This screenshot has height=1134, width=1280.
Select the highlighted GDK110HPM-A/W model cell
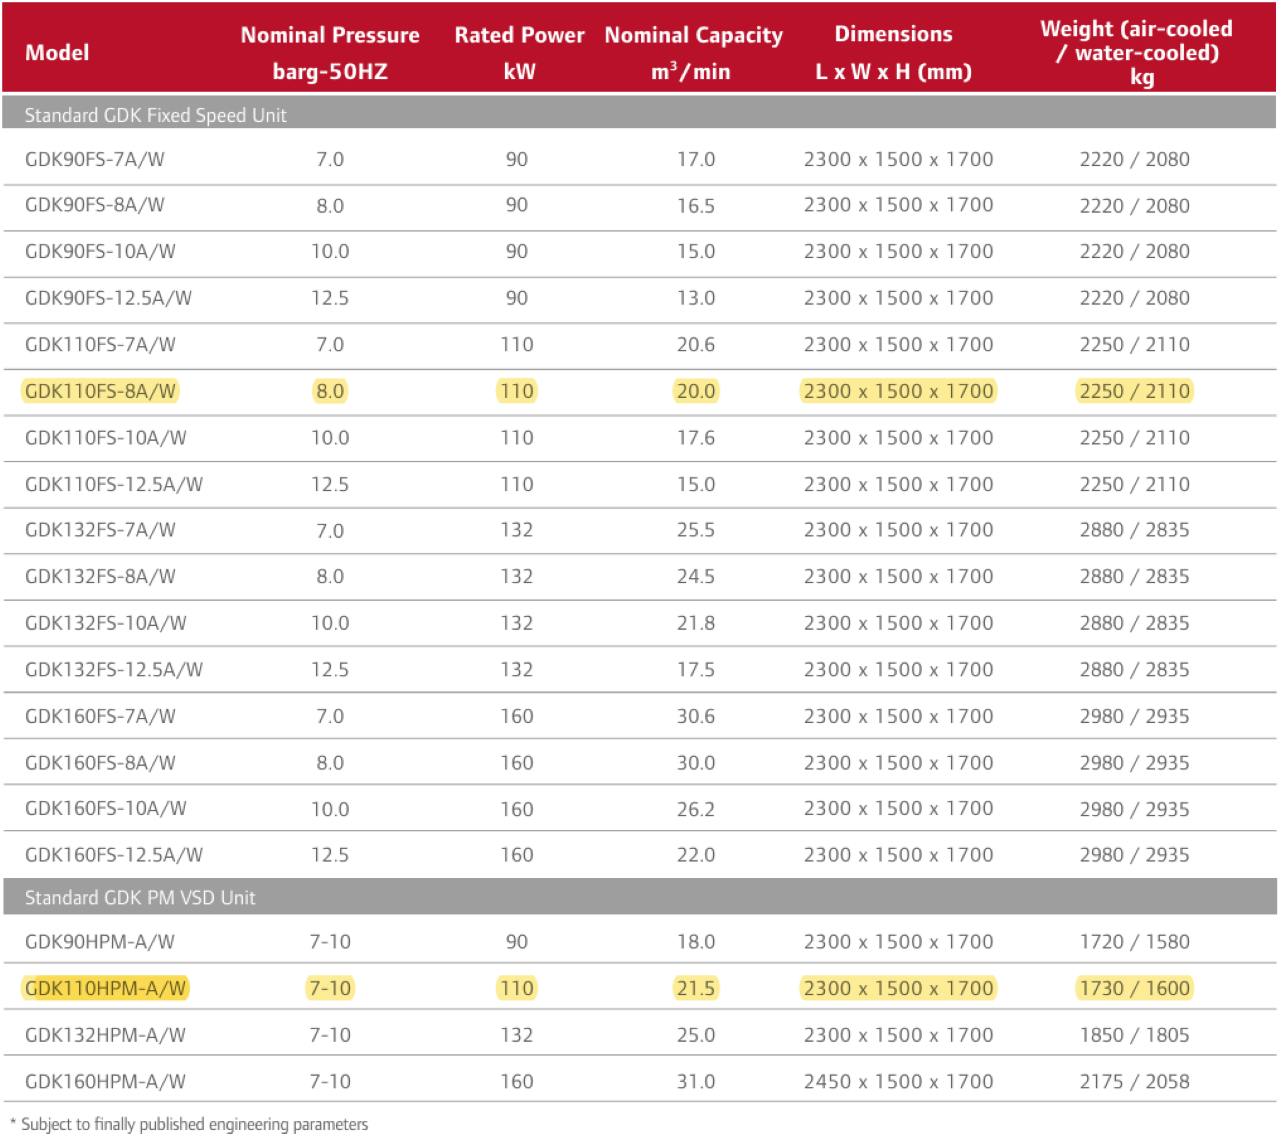point(105,988)
